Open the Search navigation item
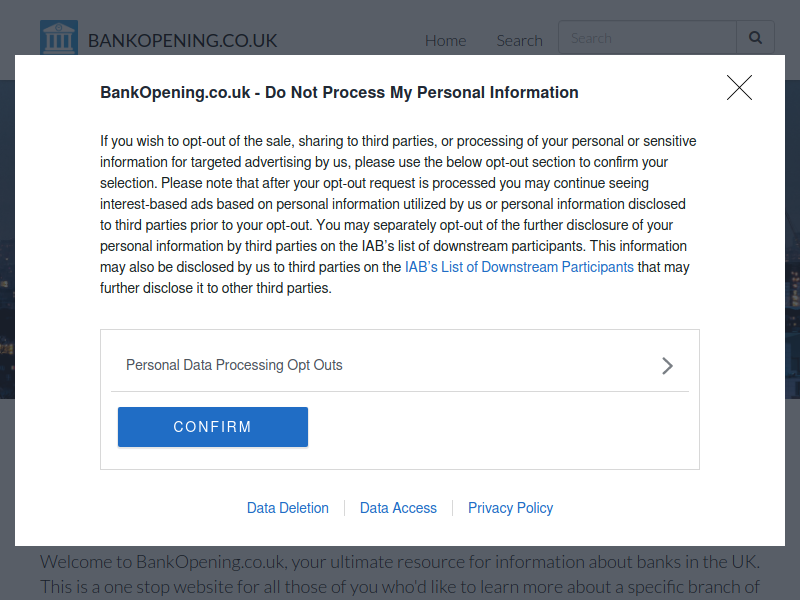 pos(519,40)
